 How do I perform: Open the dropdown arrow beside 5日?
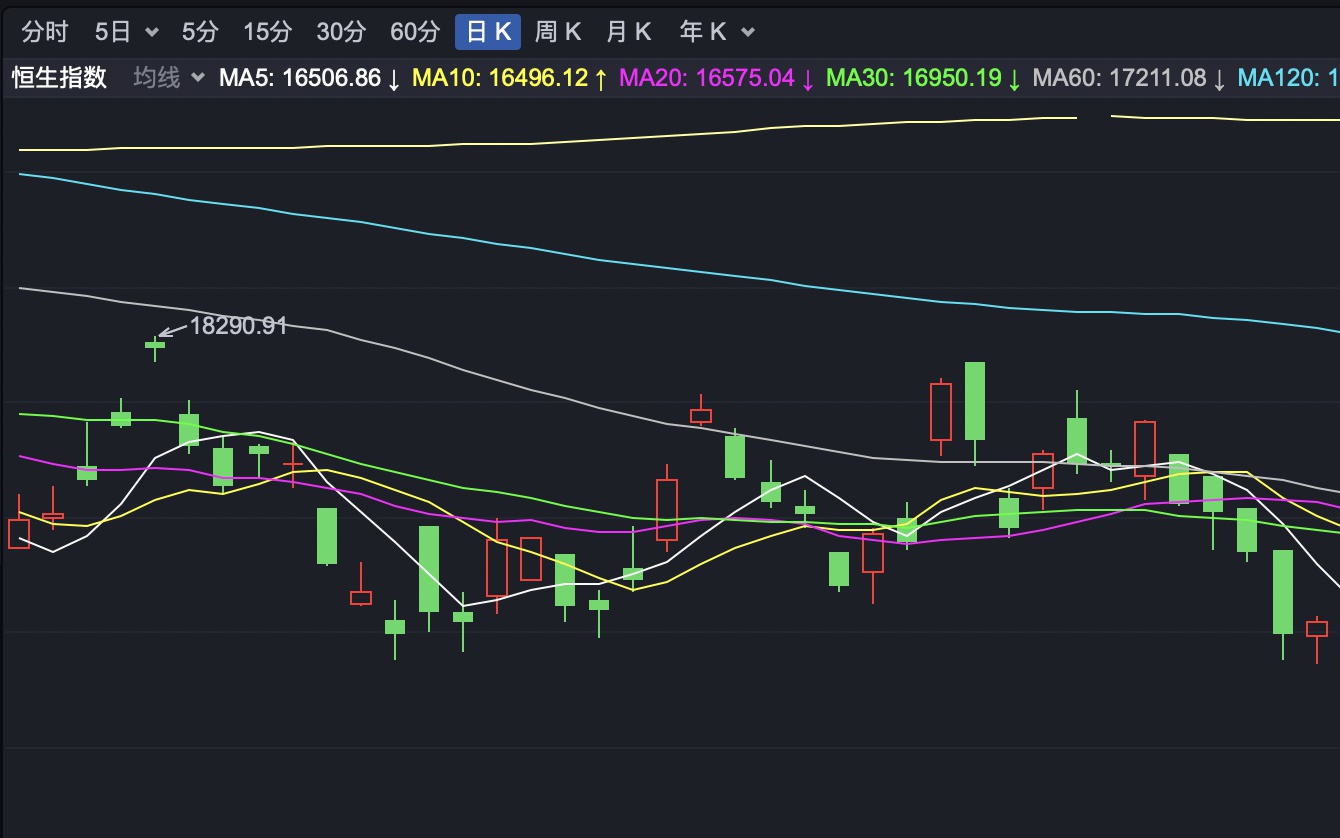(x=152, y=32)
